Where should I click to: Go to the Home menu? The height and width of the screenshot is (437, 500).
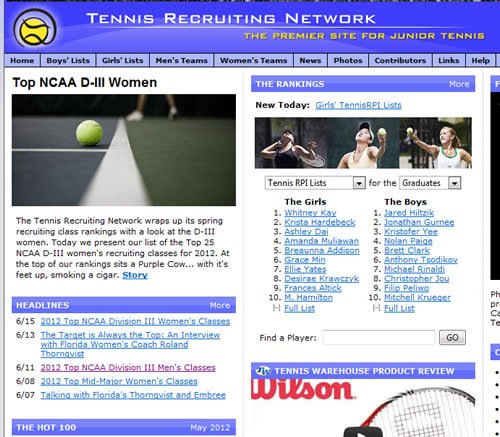22,61
